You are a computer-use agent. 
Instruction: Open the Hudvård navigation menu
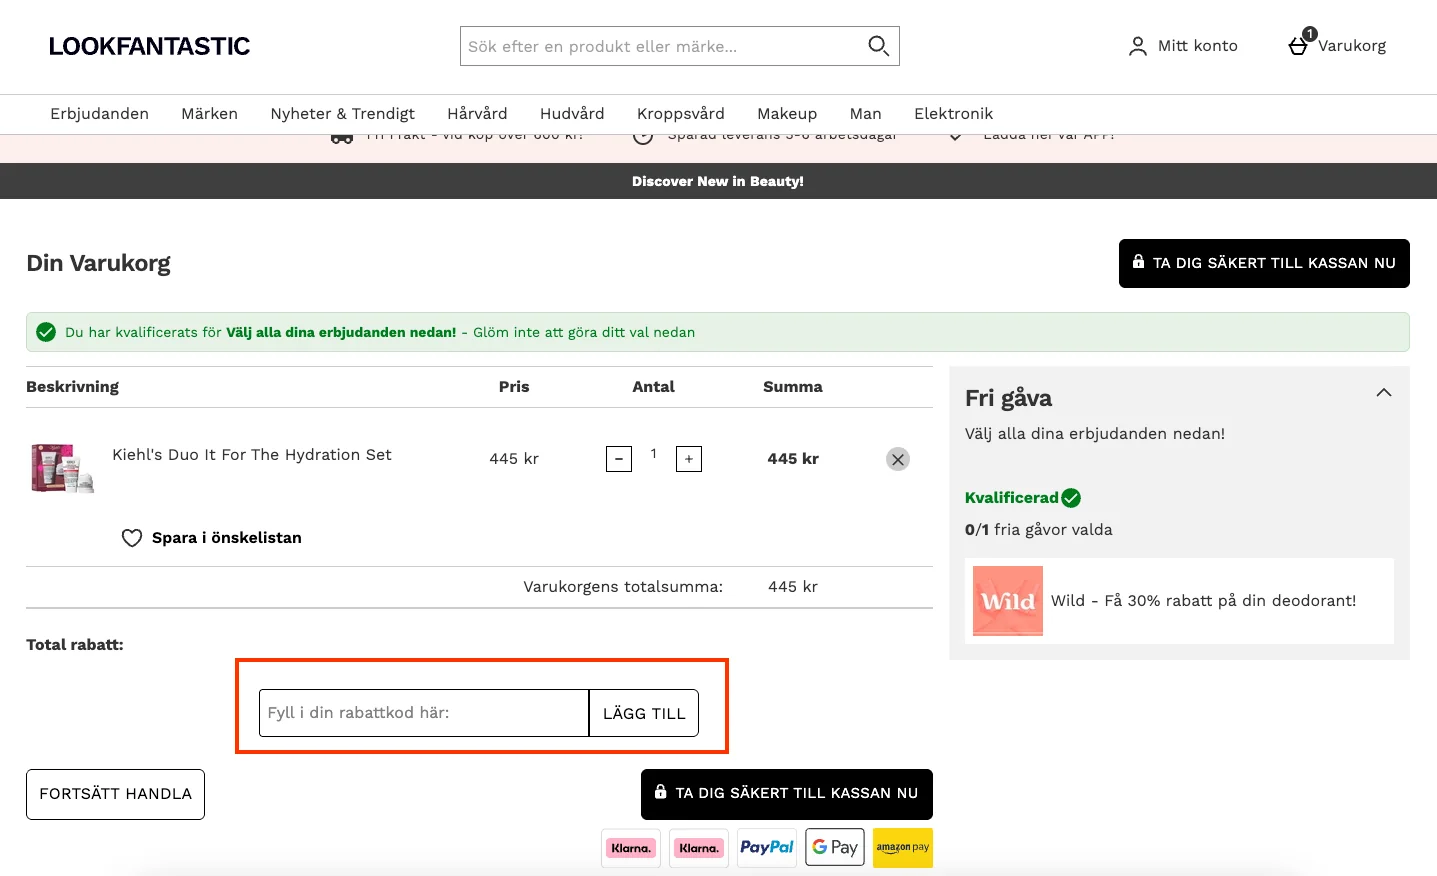(572, 114)
